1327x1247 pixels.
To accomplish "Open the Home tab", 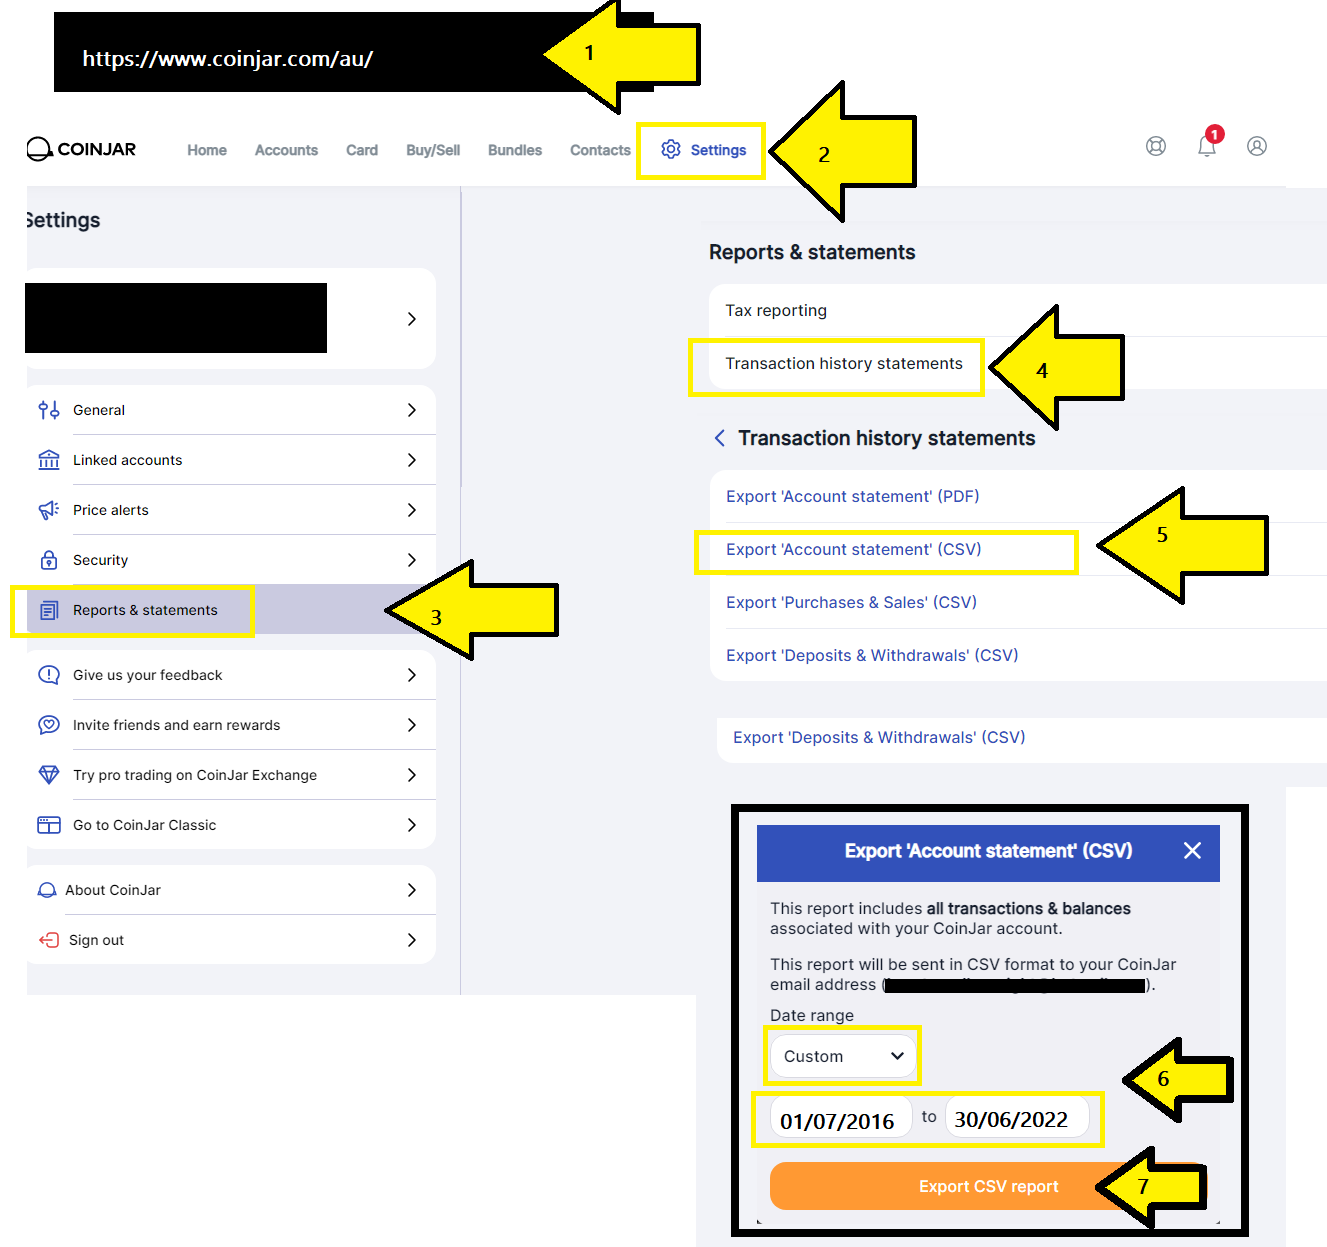I will click(207, 150).
